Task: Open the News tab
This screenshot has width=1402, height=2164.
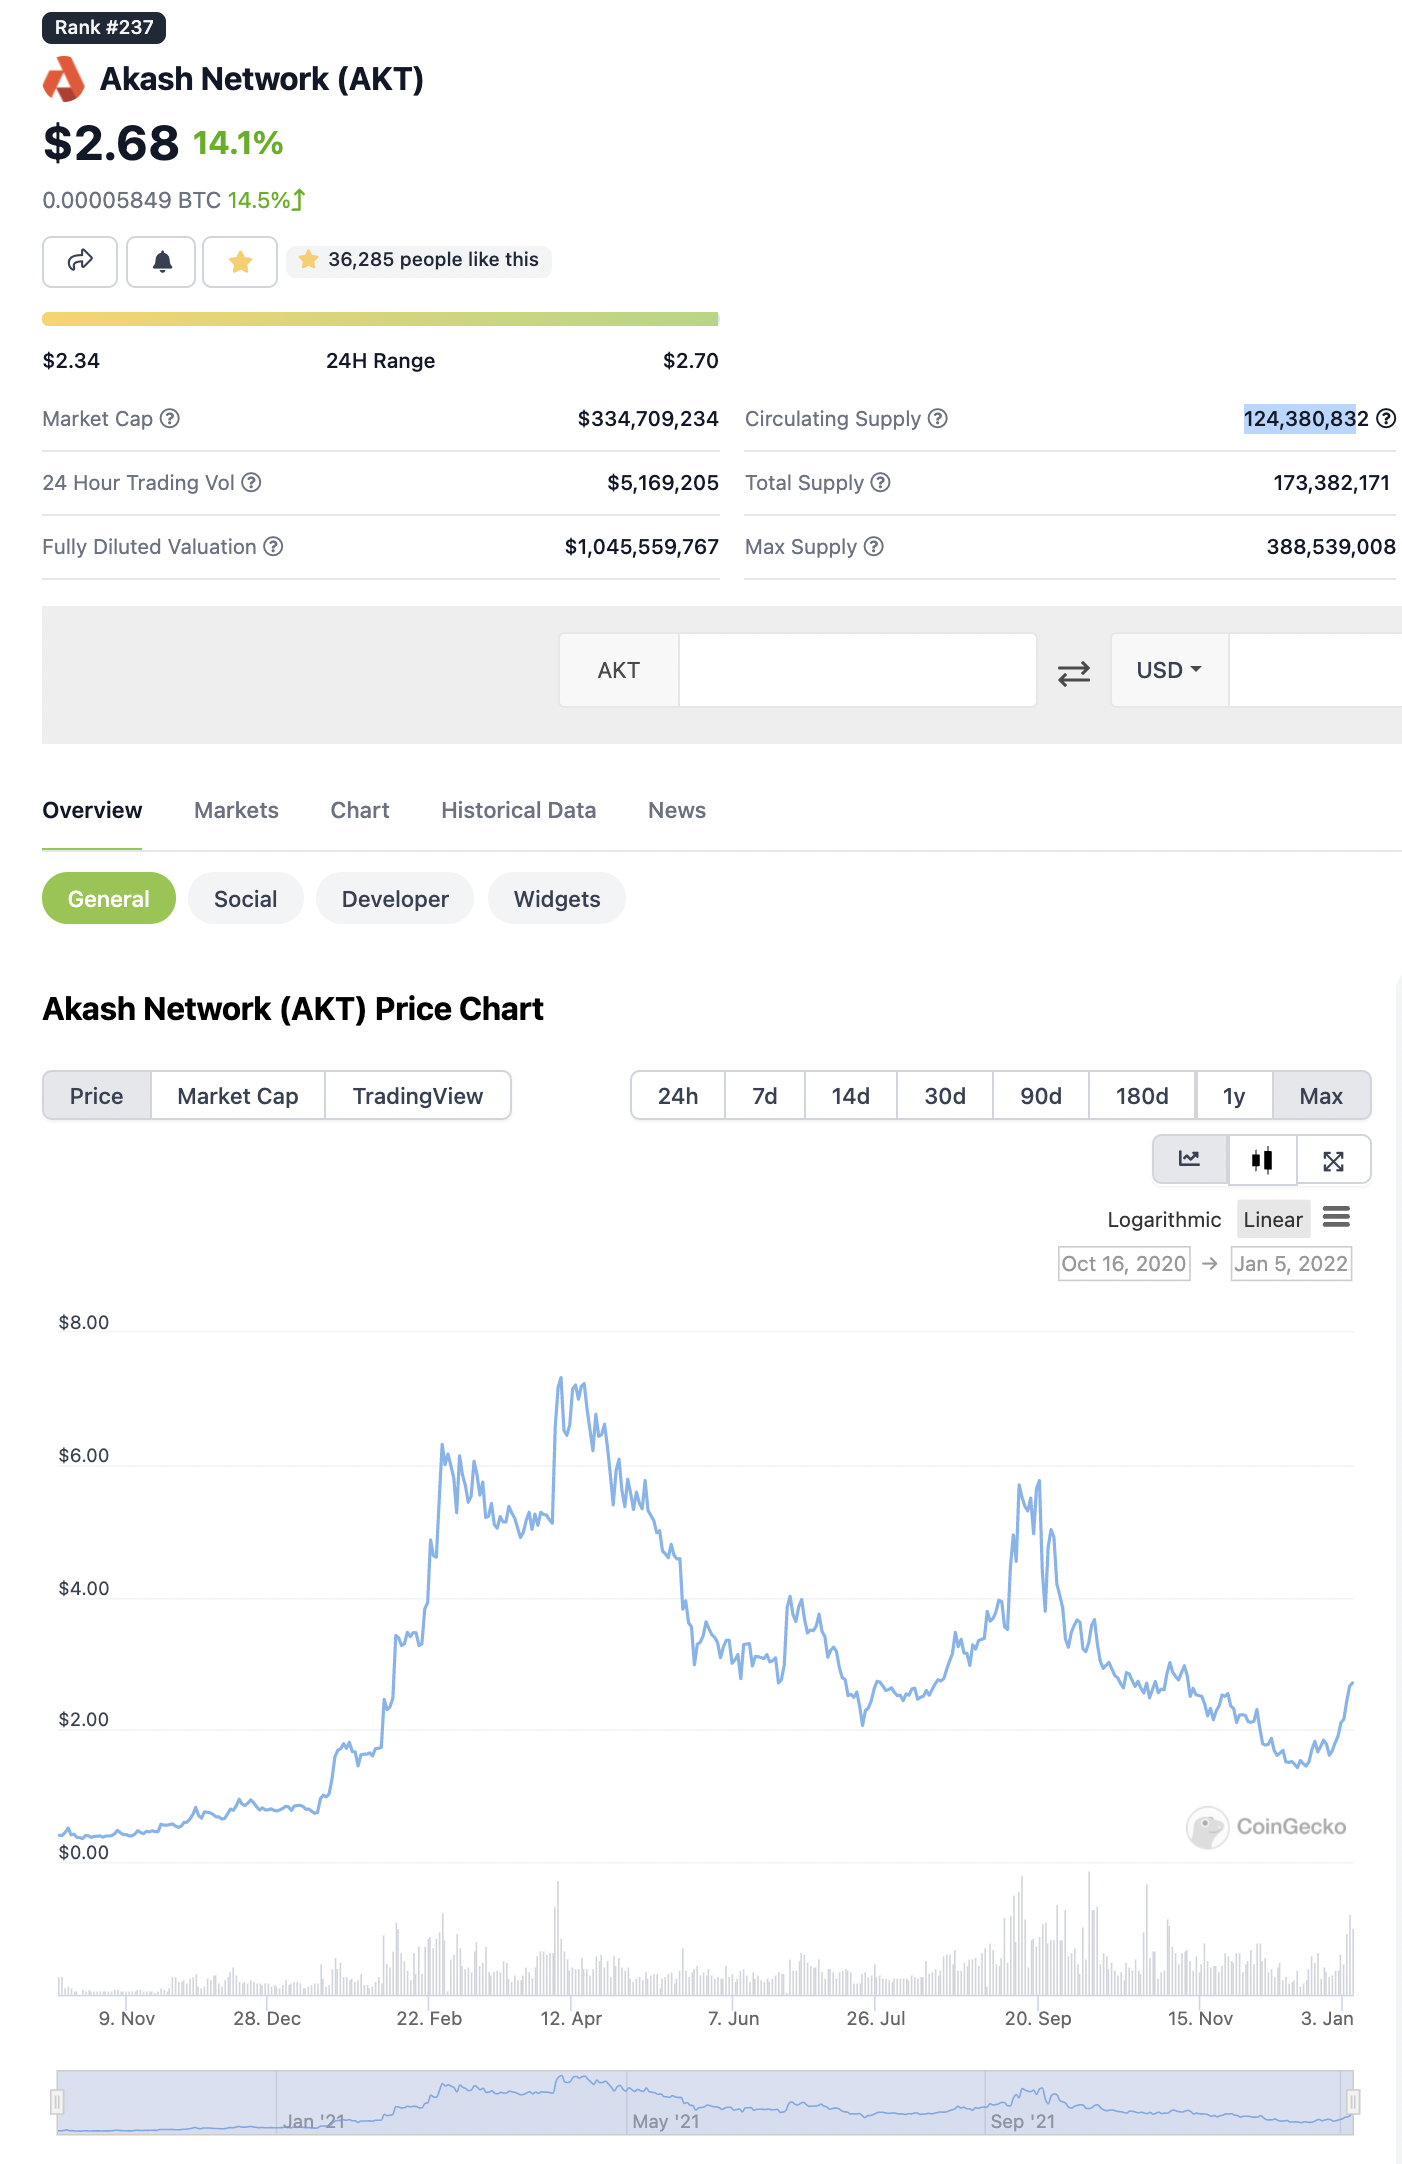Action: tap(677, 811)
